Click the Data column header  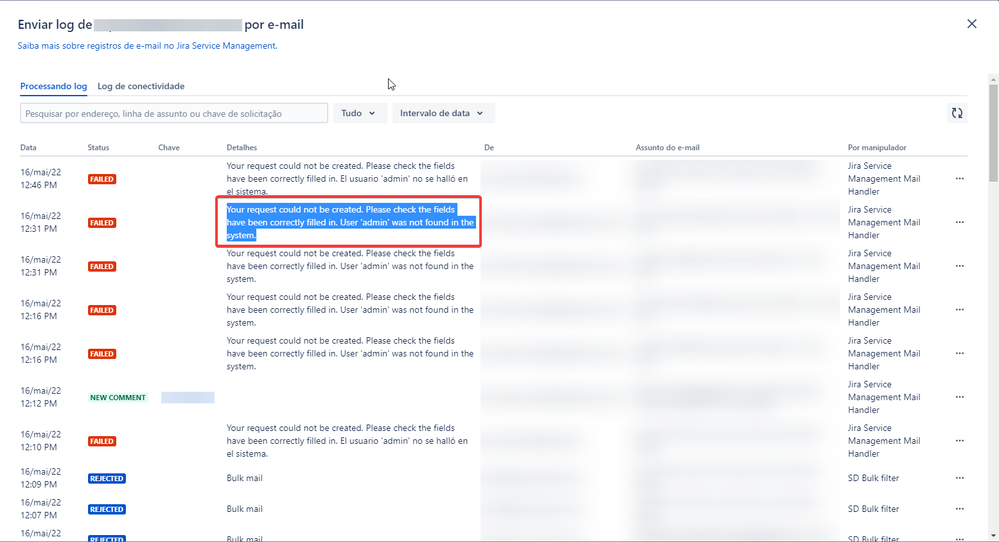pyautogui.click(x=28, y=148)
